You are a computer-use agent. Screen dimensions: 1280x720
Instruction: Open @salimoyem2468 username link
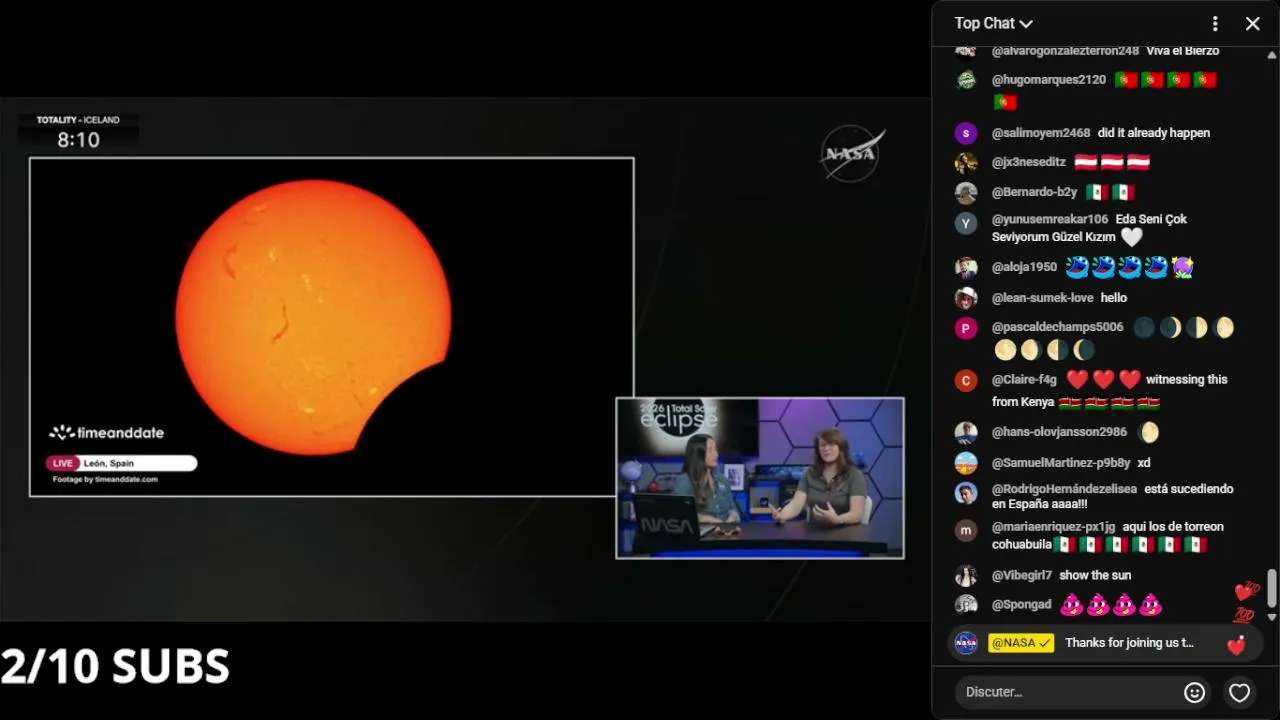1041,133
